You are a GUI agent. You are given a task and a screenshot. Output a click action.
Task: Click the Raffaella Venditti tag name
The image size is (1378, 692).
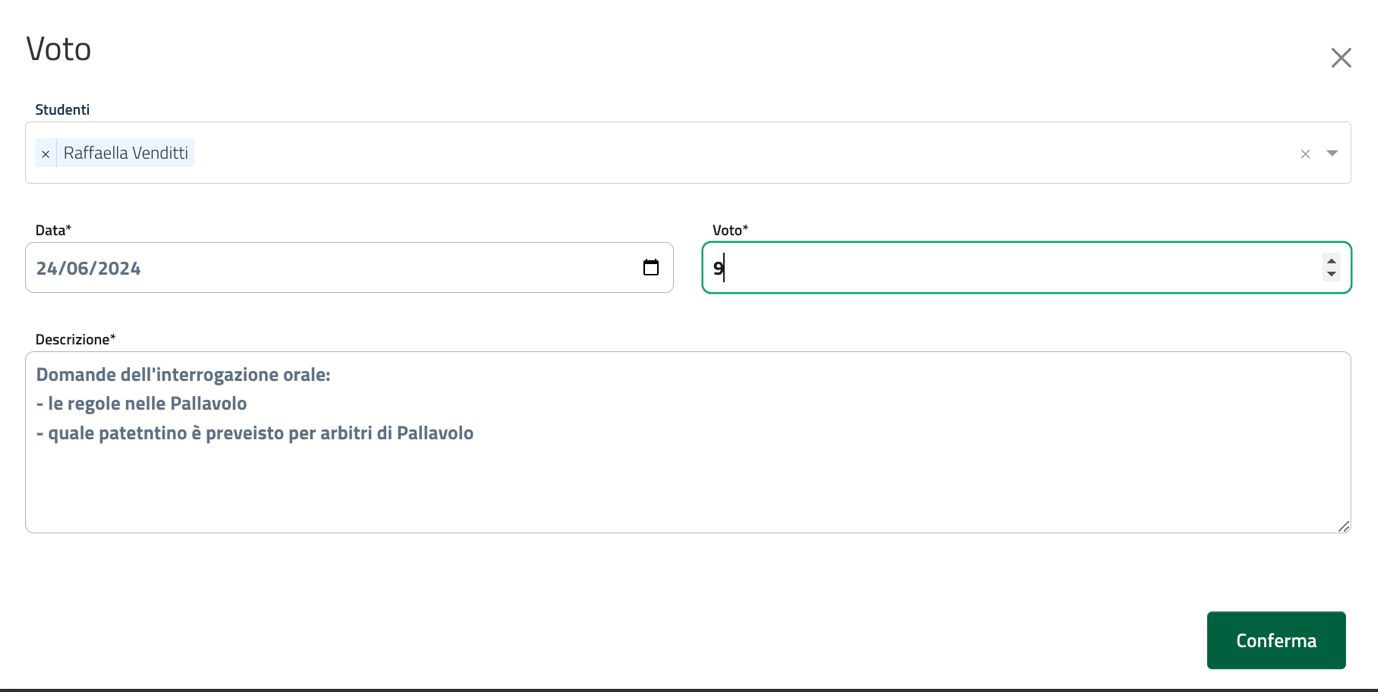[x=125, y=153]
